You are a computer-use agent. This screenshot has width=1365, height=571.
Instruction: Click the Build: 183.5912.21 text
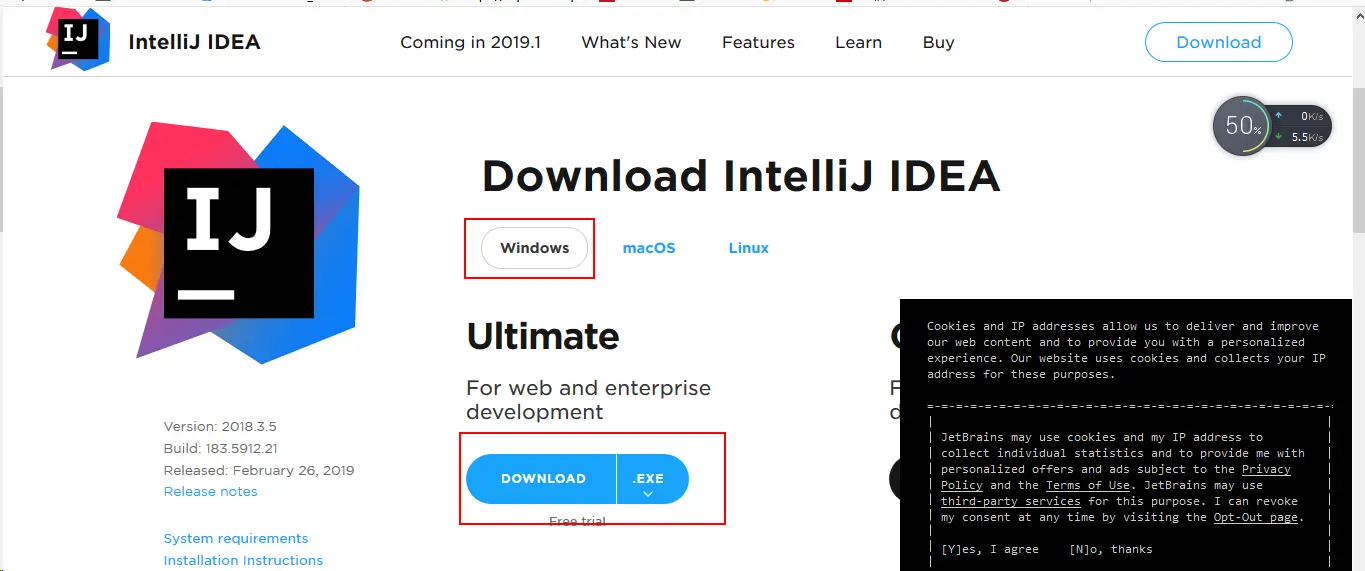(220, 448)
